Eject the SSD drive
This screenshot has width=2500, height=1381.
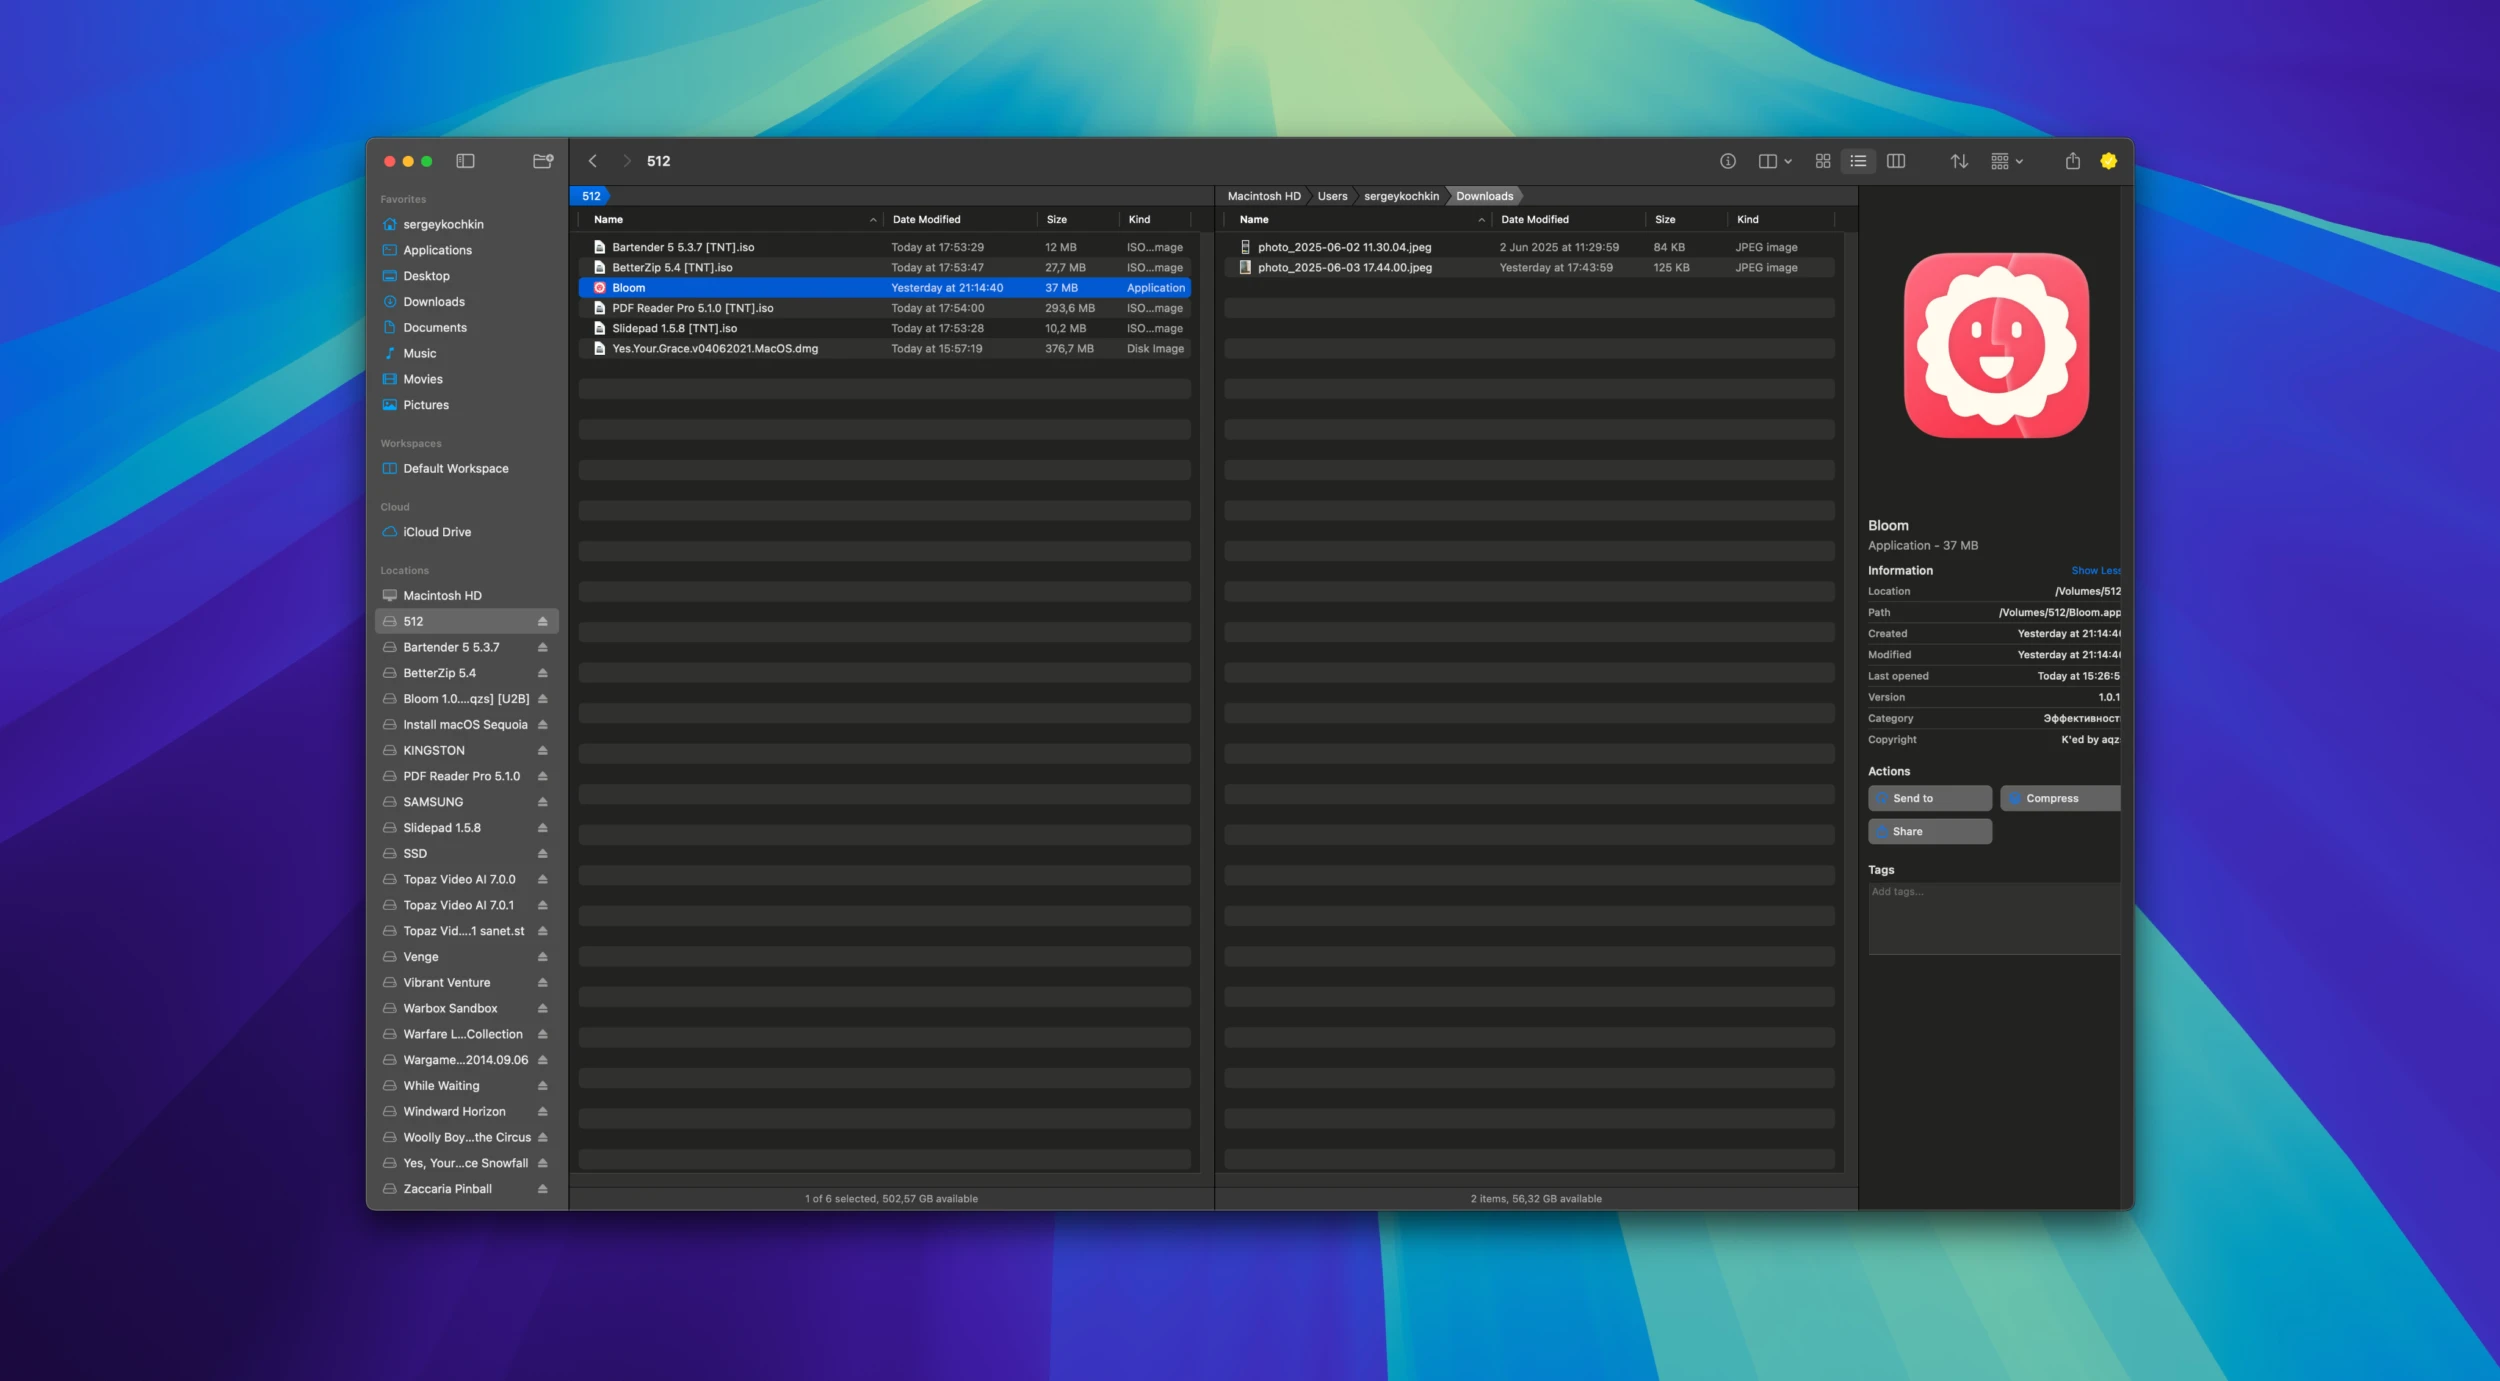(541, 853)
